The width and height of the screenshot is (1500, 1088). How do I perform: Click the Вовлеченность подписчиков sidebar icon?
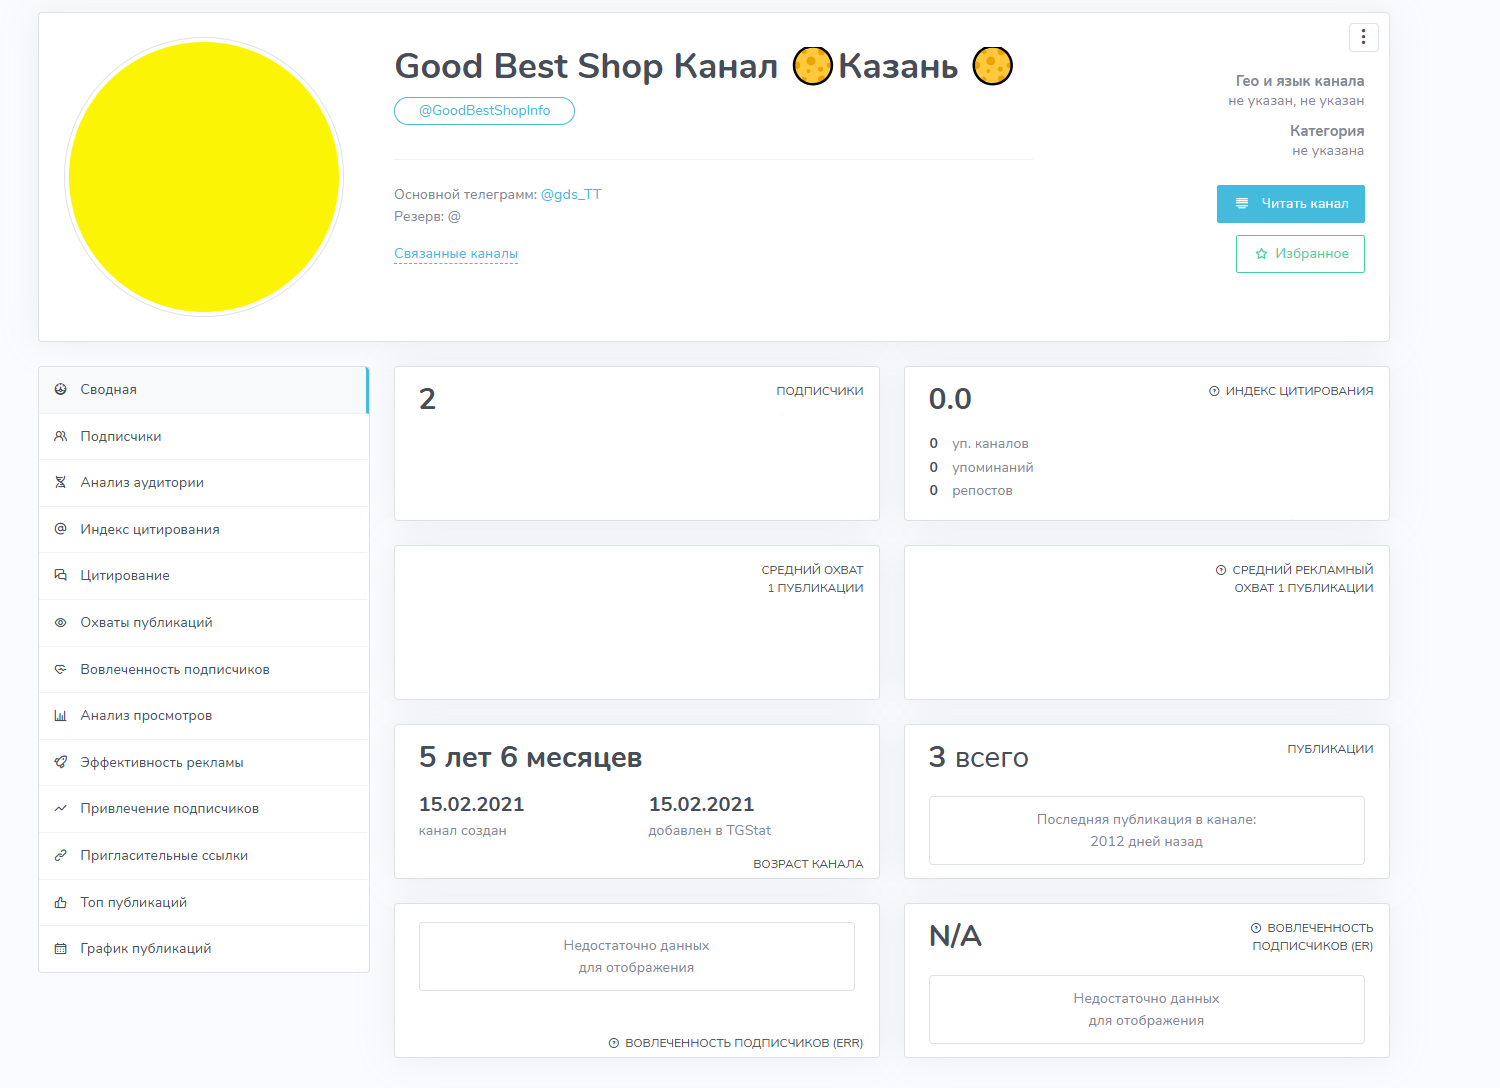point(60,669)
